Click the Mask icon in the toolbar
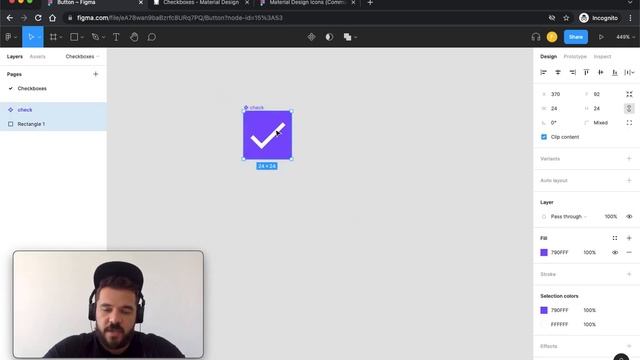Viewport: 640px width, 360px height. click(329, 37)
